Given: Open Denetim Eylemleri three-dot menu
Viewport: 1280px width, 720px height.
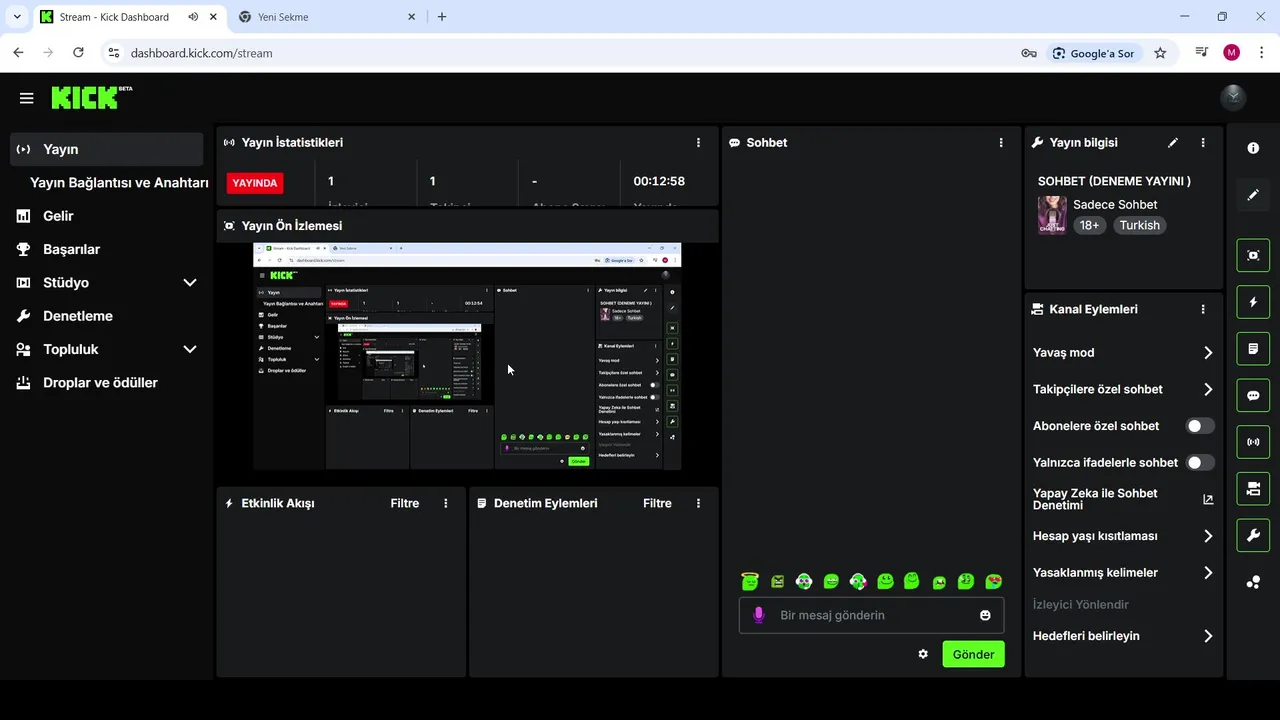Looking at the screenshot, I should pyautogui.click(x=699, y=503).
